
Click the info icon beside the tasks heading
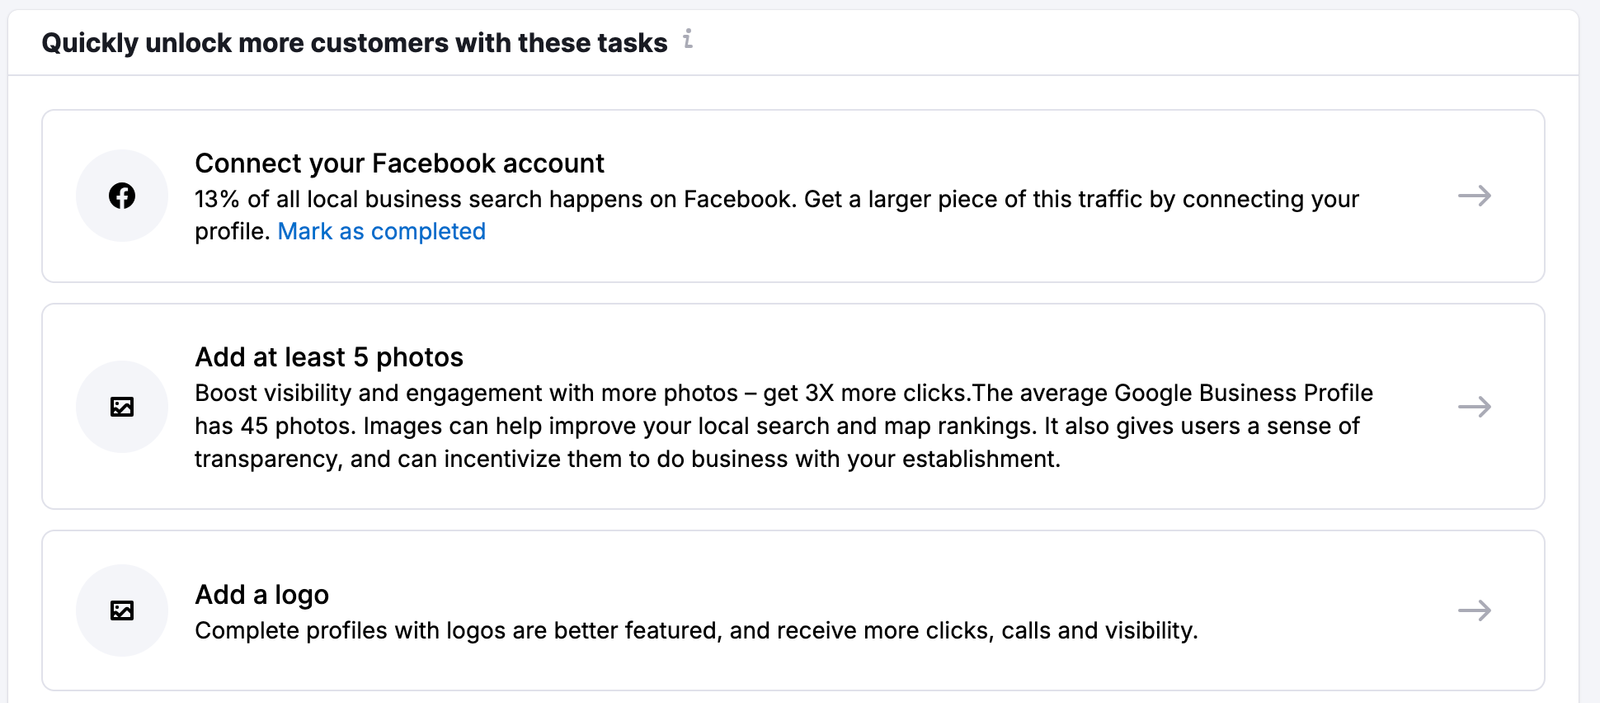pyautogui.click(x=688, y=40)
